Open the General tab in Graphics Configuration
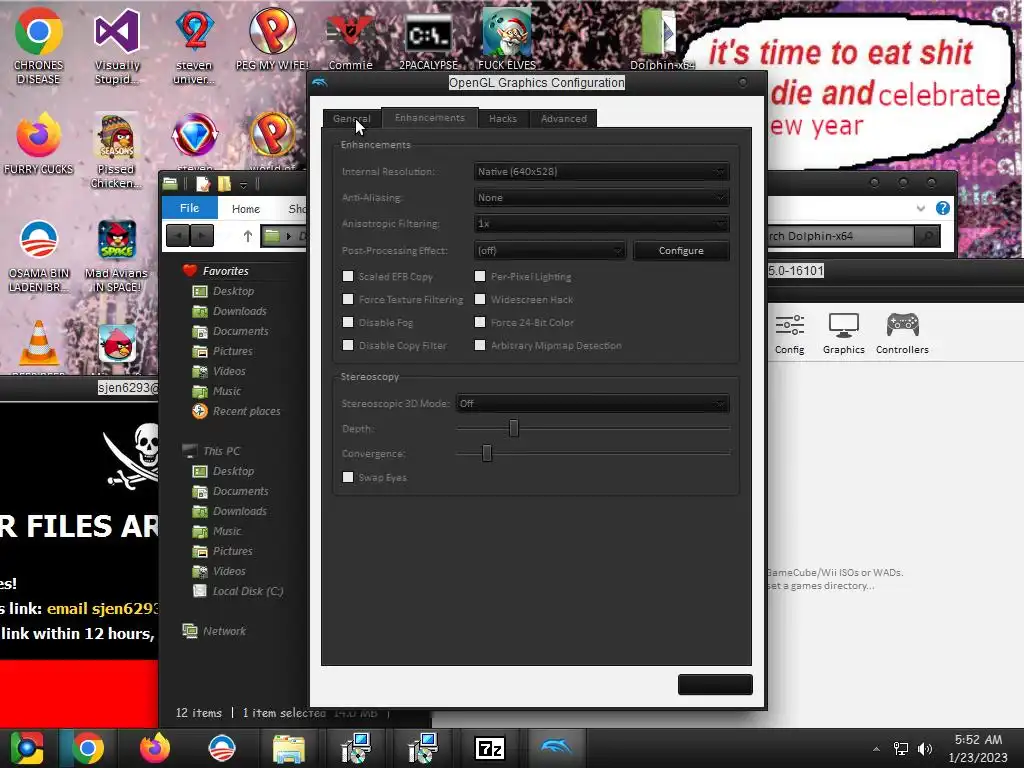The width and height of the screenshot is (1024, 768). coord(351,119)
